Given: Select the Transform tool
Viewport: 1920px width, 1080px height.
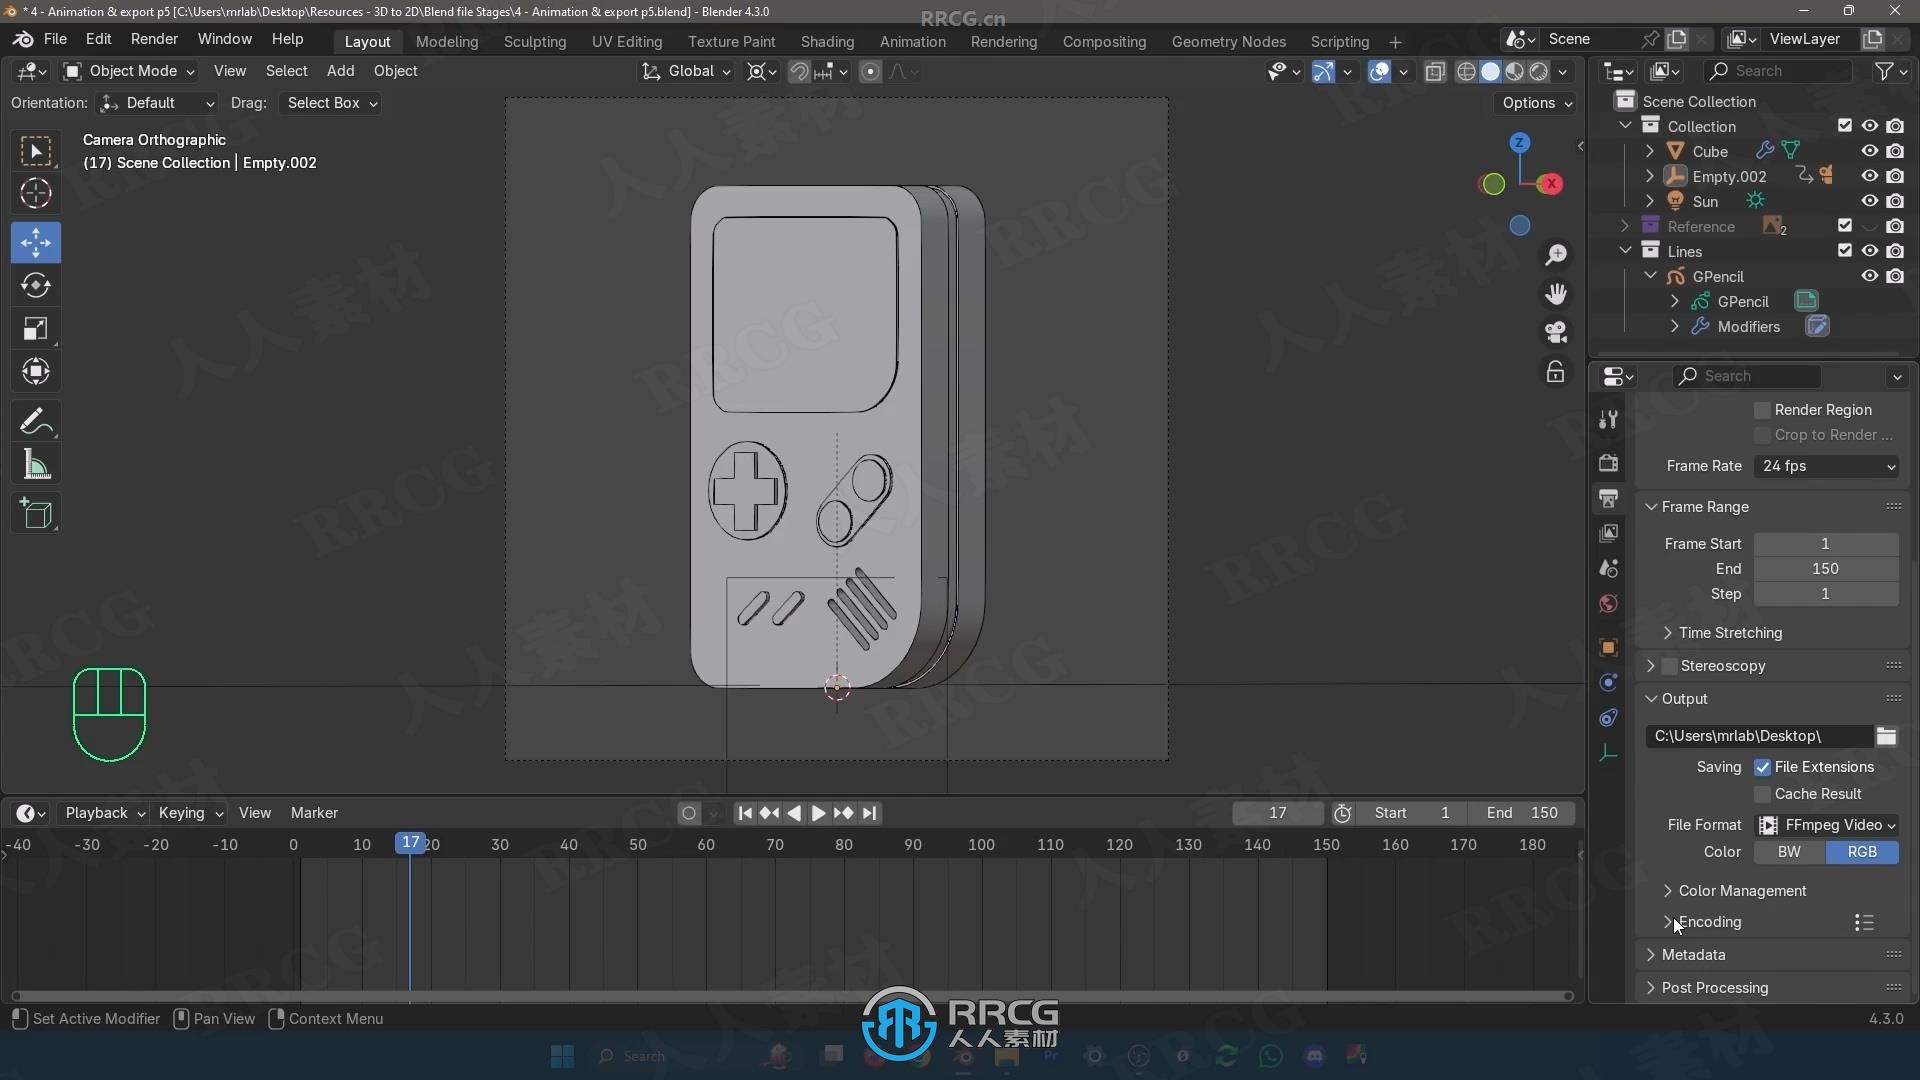Looking at the screenshot, I should pos(36,372).
